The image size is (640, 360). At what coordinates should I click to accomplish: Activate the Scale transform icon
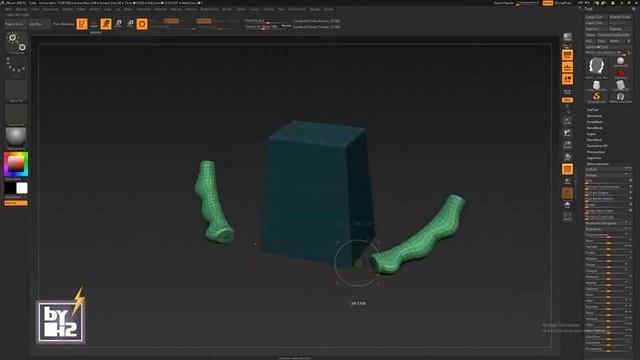point(118,24)
